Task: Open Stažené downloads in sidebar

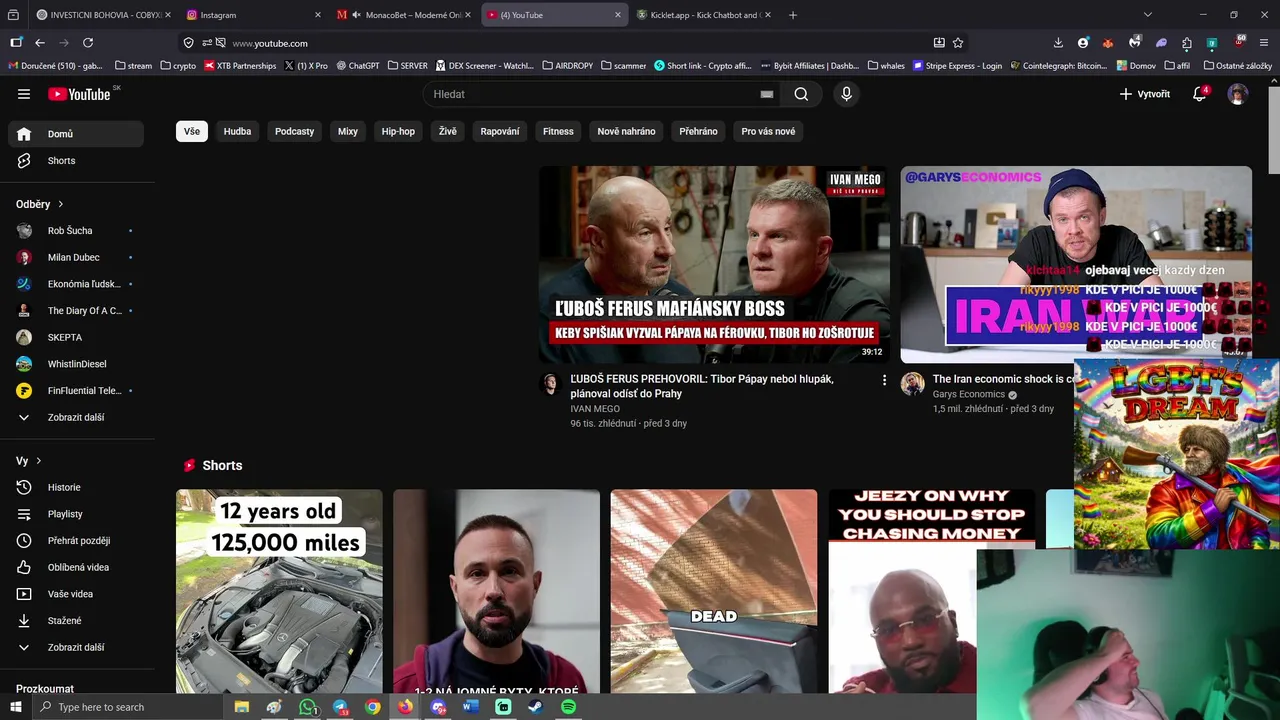Action: [76, 621]
